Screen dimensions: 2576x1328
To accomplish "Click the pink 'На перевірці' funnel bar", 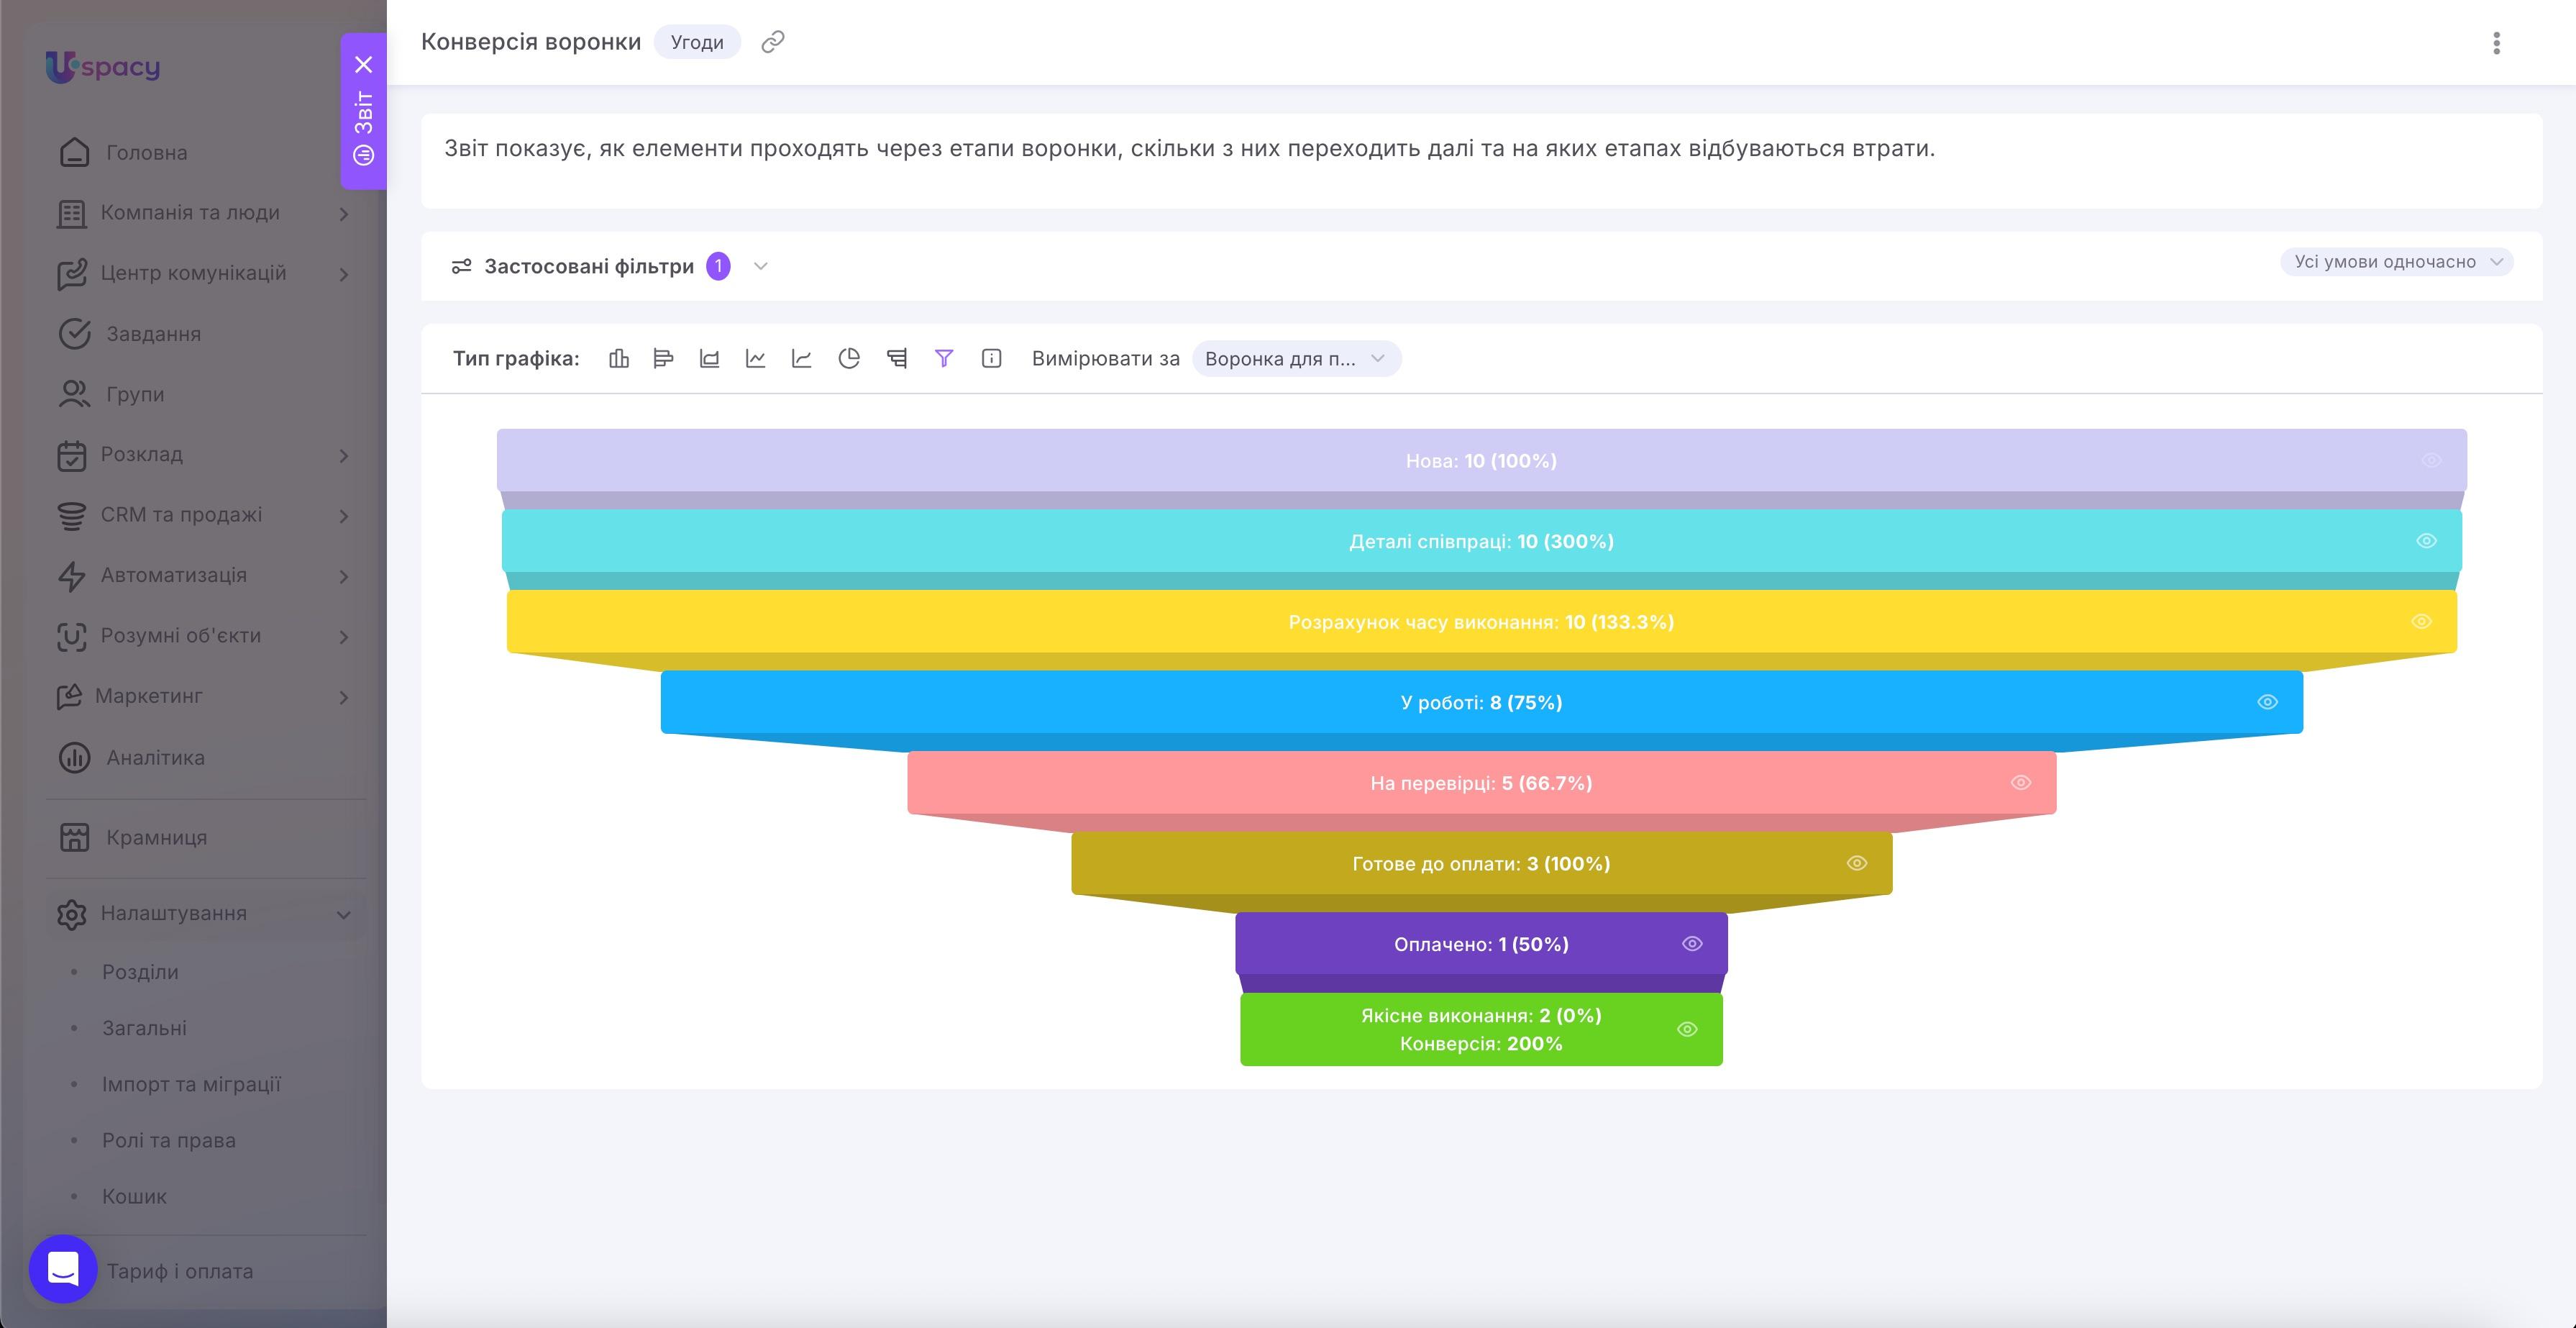I will pyautogui.click(x=1481, y=783).
